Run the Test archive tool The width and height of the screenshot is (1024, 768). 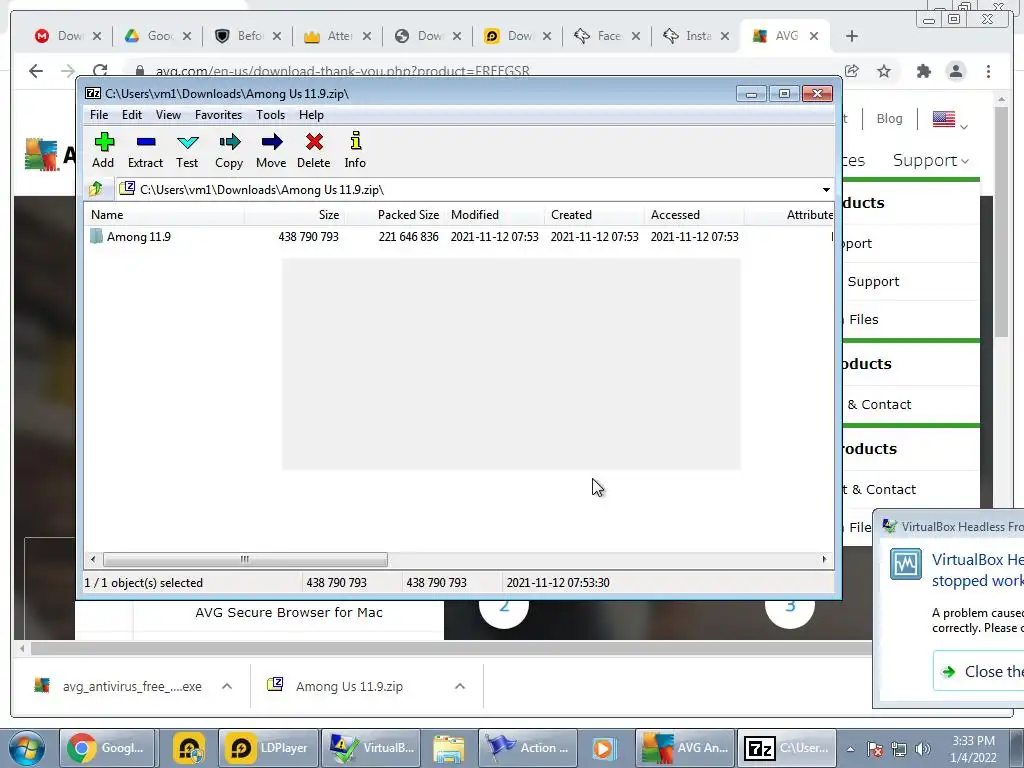tap(187, 150)
